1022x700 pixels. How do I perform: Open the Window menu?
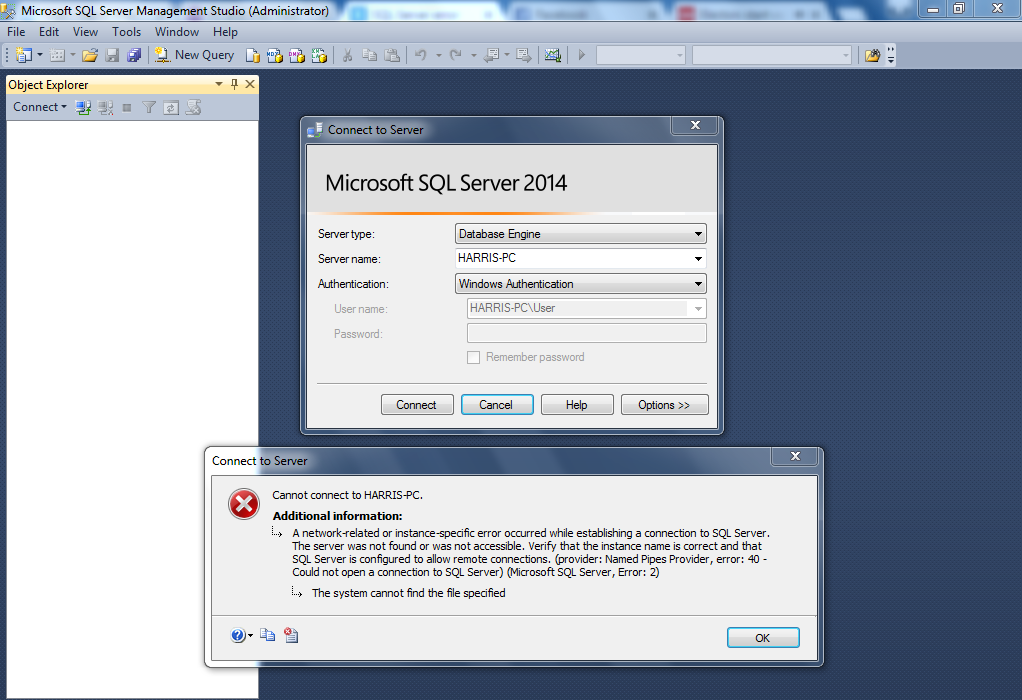177,32
